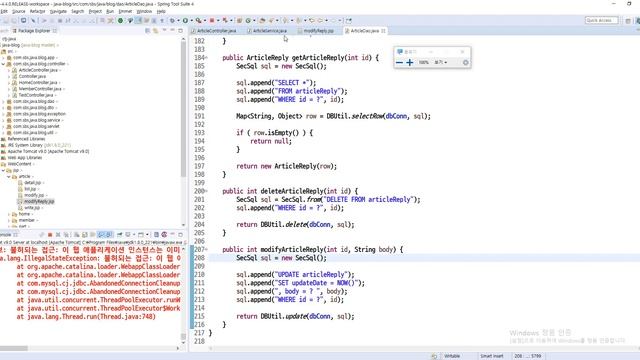Toggle Scroll Lock in Console toolbar

pos(84,235)
